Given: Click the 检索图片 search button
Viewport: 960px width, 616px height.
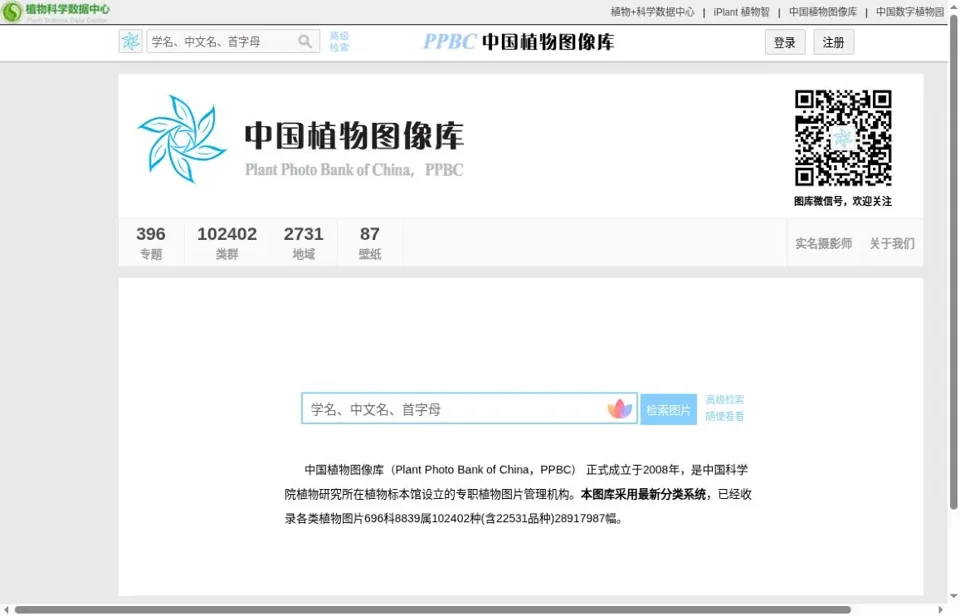Looking at the screenshot, I should pos(669,410).
